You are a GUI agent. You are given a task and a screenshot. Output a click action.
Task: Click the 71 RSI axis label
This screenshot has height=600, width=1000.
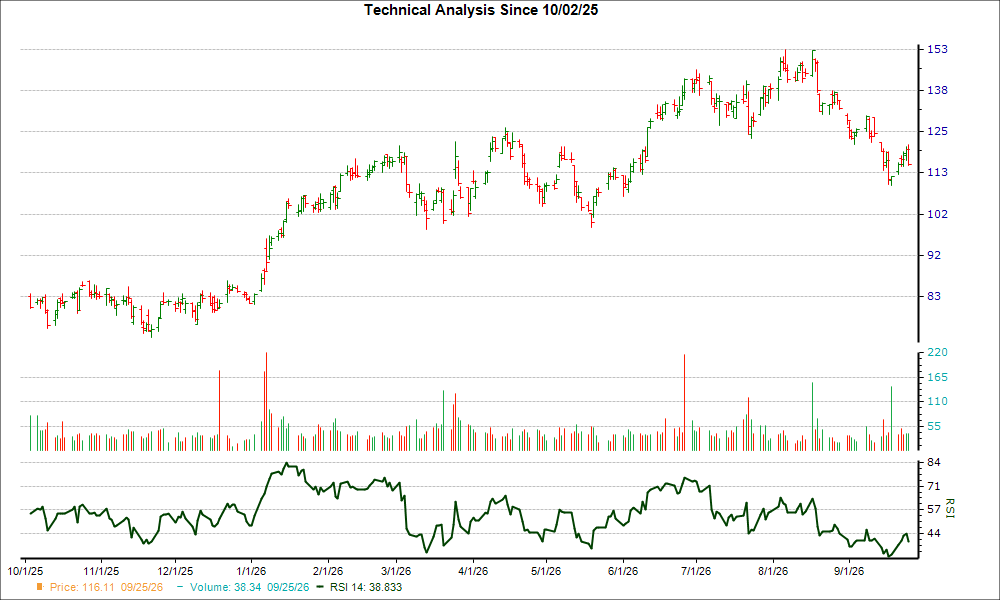tap(934, 487)
